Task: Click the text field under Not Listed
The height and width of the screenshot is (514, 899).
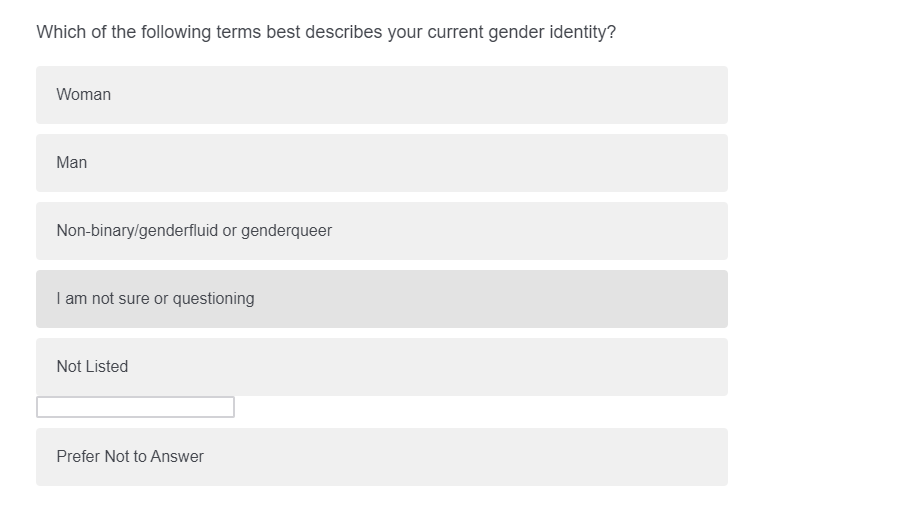Action: [x=135, y=407]
